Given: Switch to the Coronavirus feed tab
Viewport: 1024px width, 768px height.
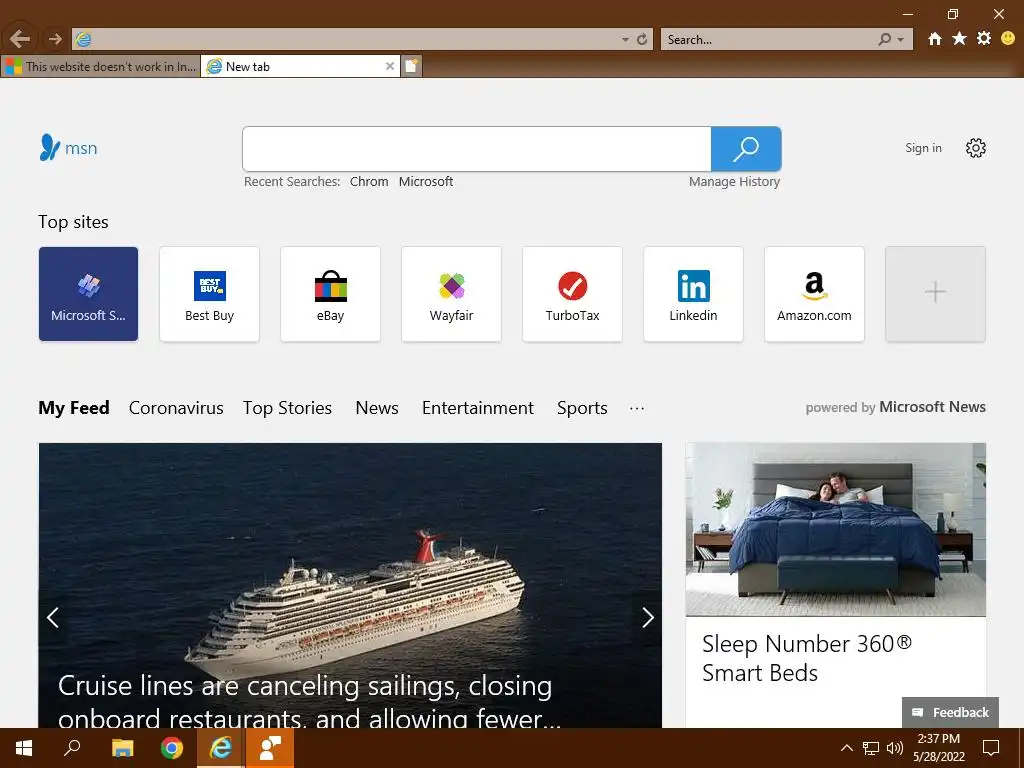Looking at the screenshot, I should [176, 408].
